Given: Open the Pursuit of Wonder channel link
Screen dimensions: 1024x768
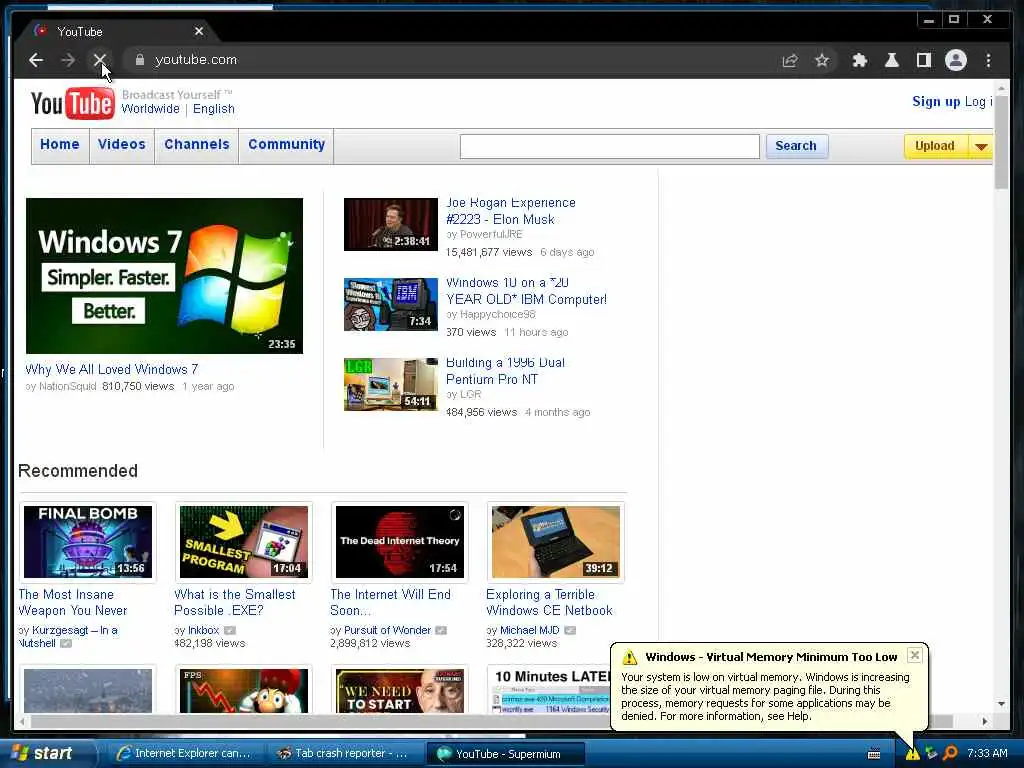Looking at the screenshot, I should [x=387, y=630].
